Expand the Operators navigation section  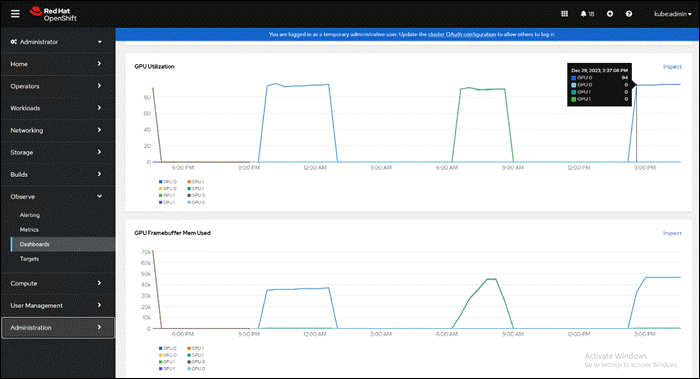pos(58,86)
